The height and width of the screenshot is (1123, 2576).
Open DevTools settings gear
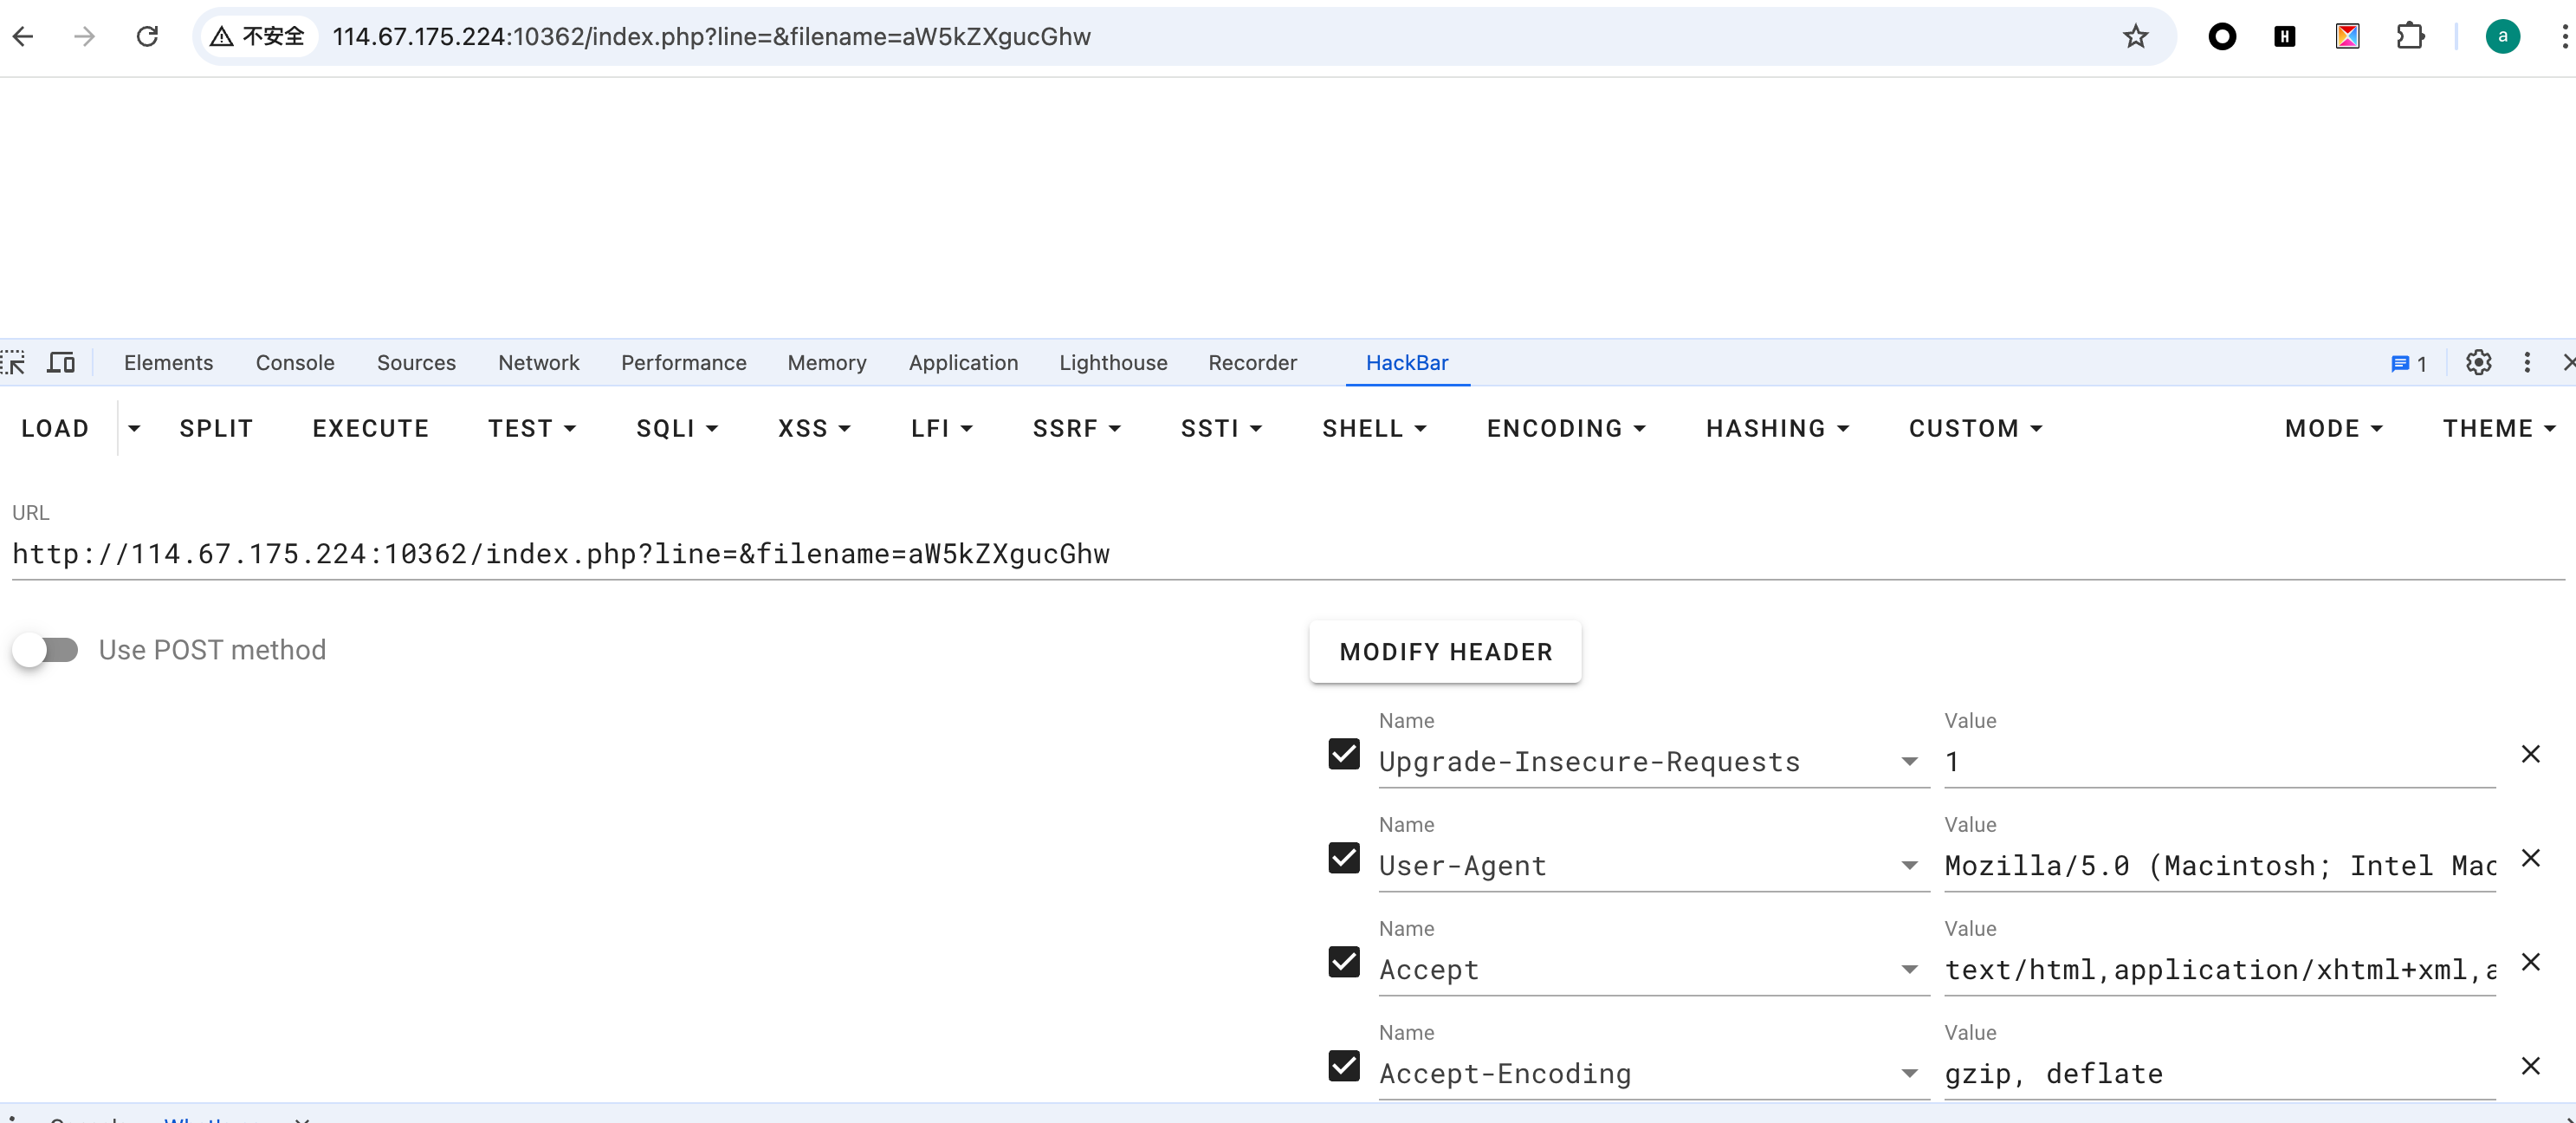pos(2478,363)
